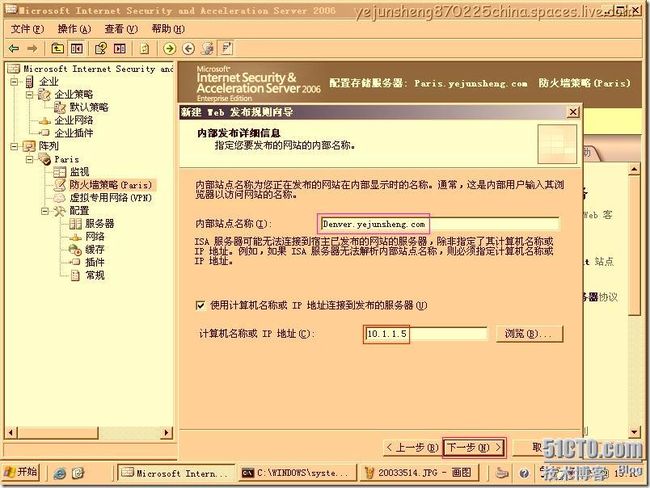
Task: Click the green circled right arrow icon
Action: 169,49
